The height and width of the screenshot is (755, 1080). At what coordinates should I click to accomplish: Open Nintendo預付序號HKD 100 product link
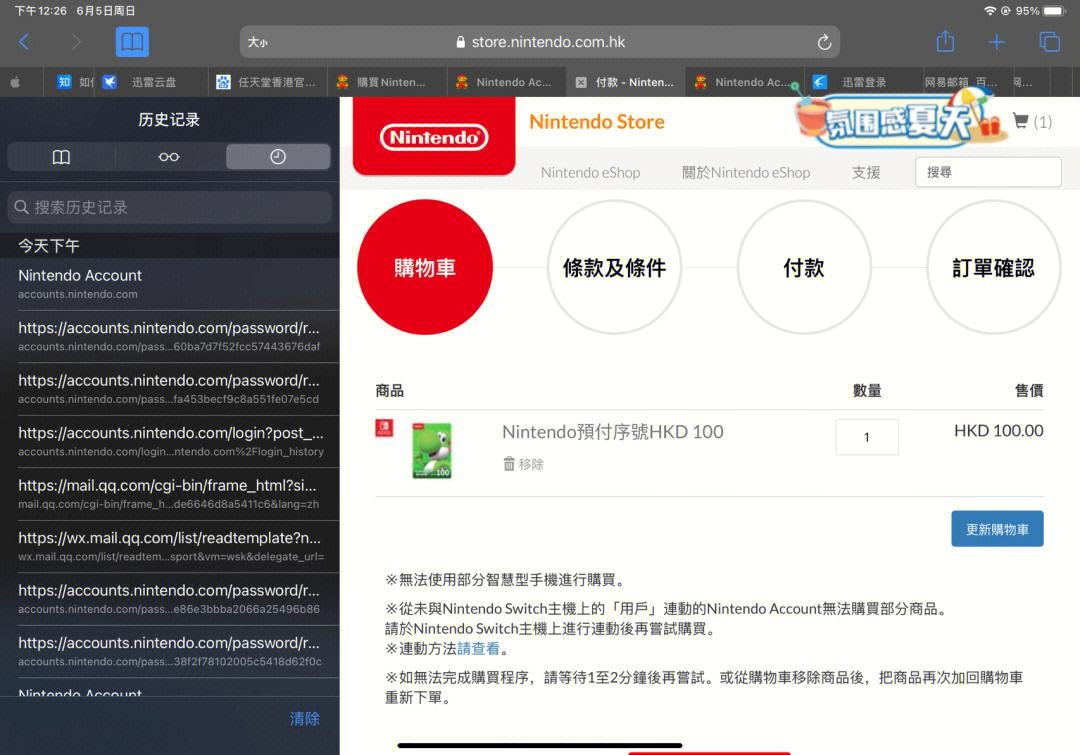pyautogui.click(x=612, y=432)
